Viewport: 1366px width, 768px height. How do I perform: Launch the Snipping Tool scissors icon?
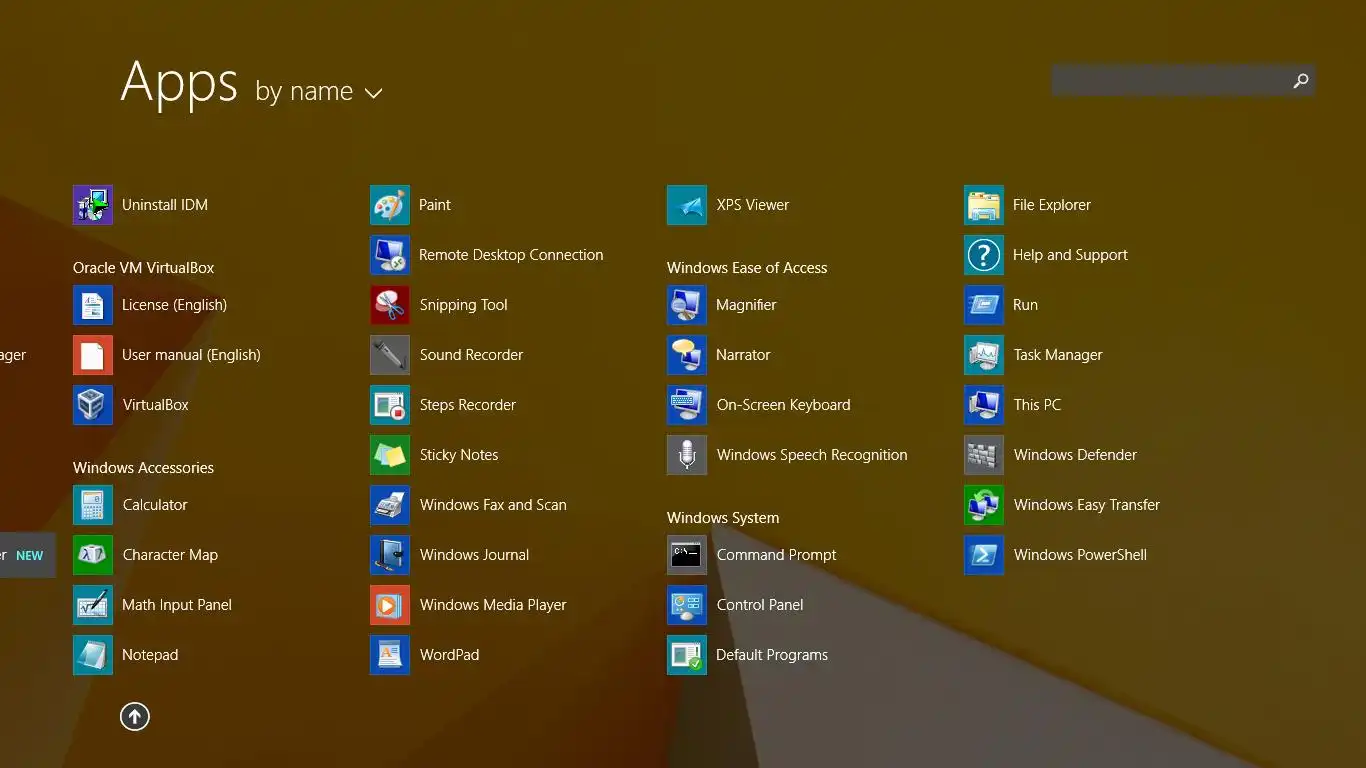(x=390, y=305)
